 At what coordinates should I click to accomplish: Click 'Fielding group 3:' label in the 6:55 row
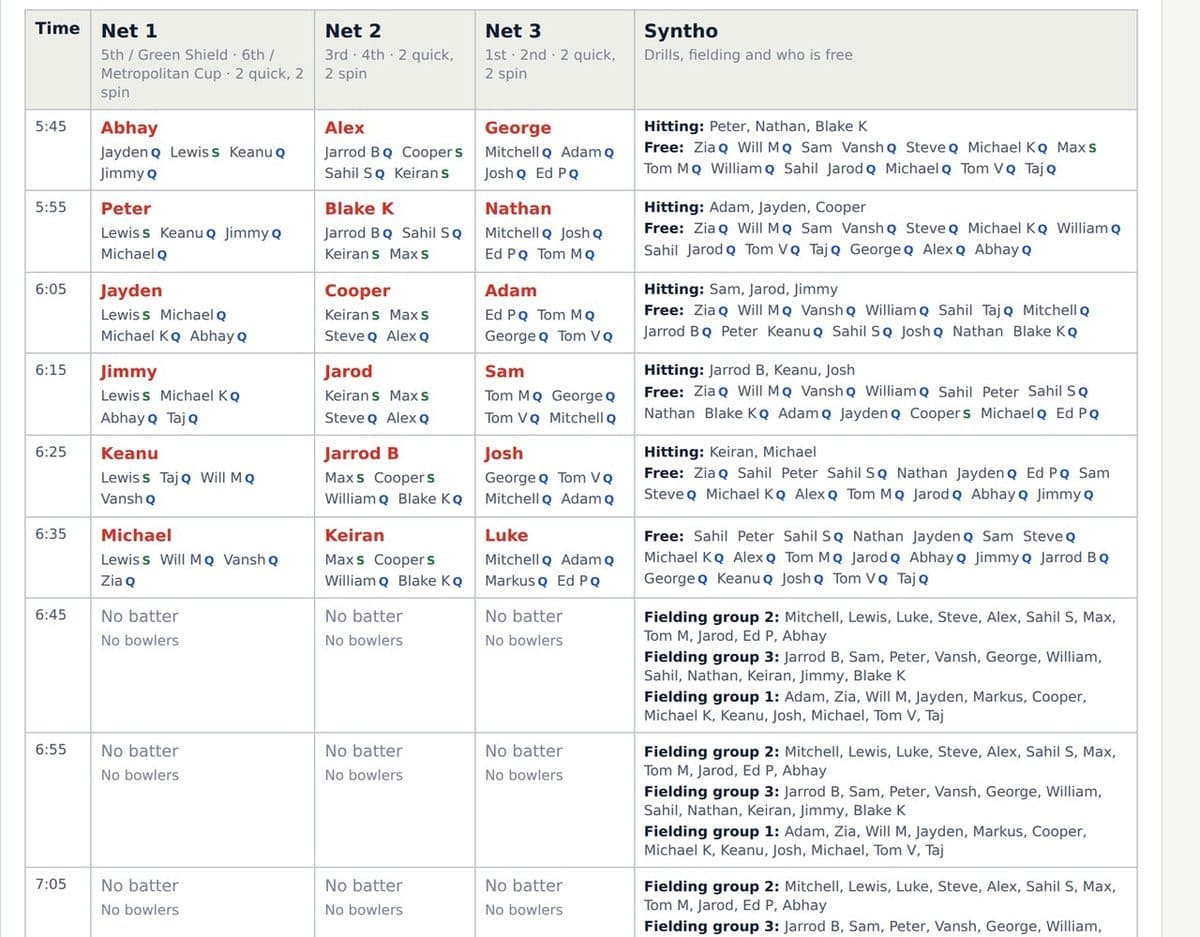[x=712, y=791]
